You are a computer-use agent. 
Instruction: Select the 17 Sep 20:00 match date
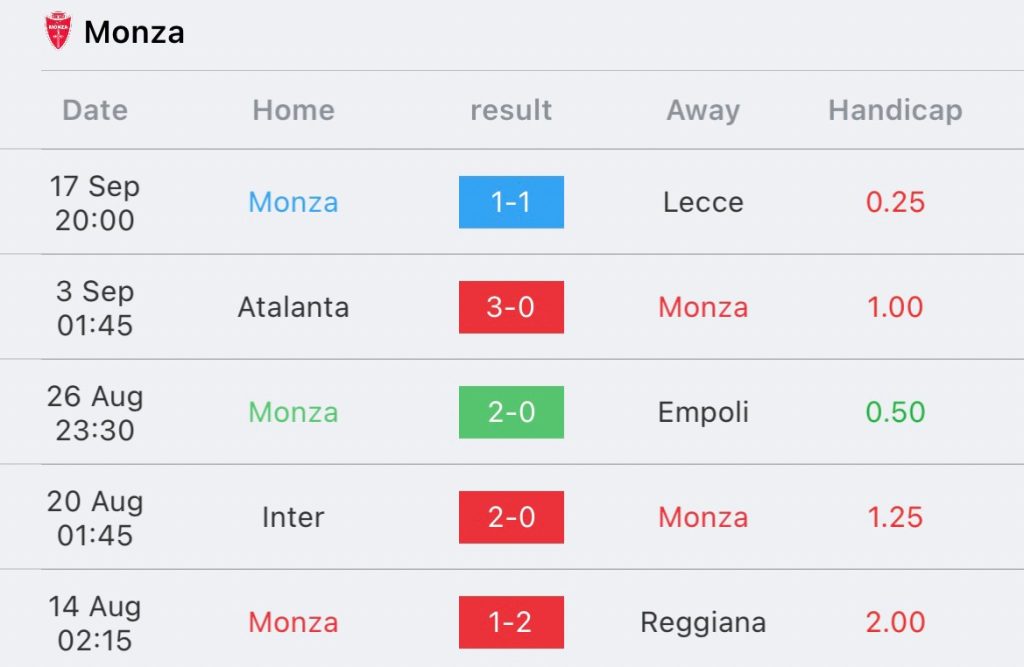(x=95, y=202)
